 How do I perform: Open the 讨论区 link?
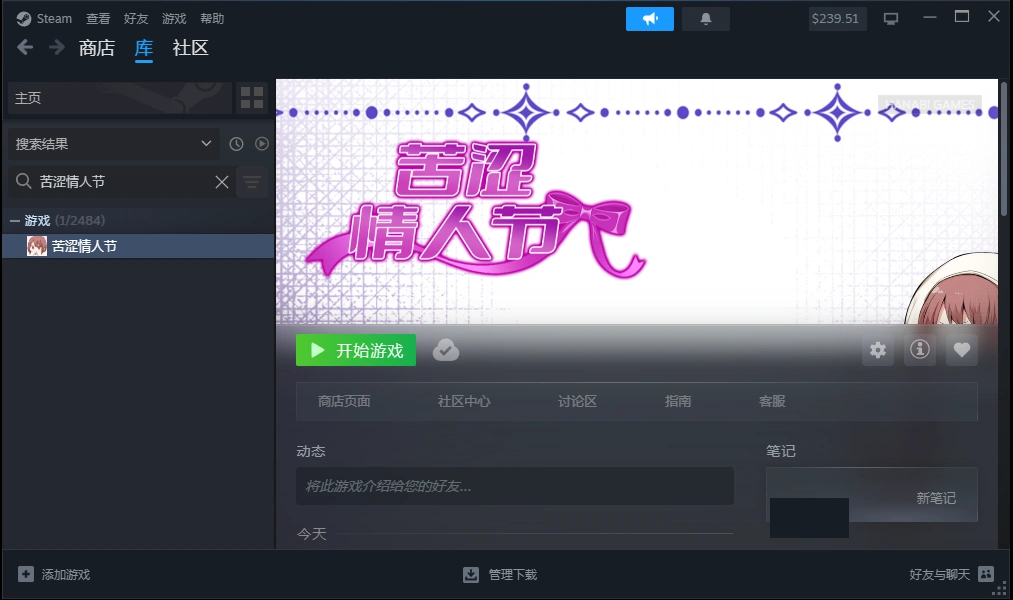pos(578,401)
